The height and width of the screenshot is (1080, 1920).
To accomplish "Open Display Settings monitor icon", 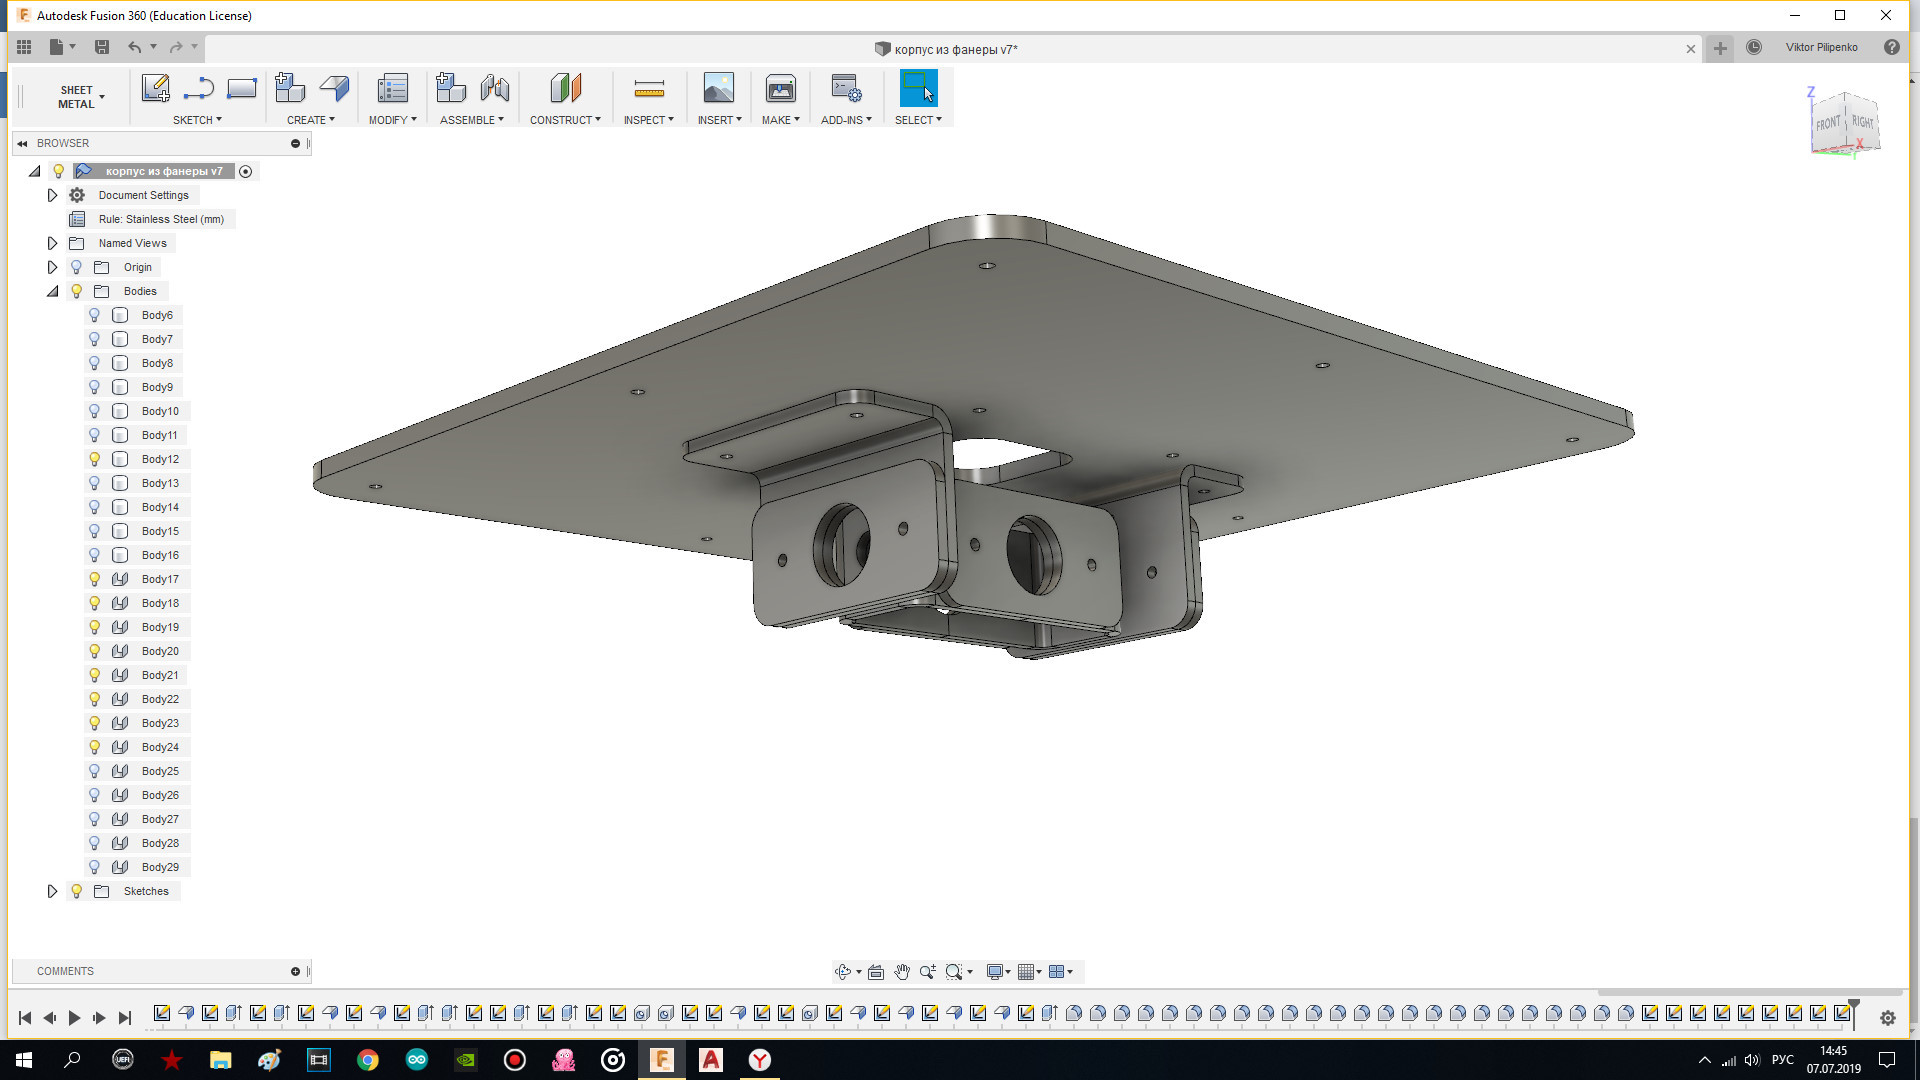I will pyautogui.click(x=994, y=972).
